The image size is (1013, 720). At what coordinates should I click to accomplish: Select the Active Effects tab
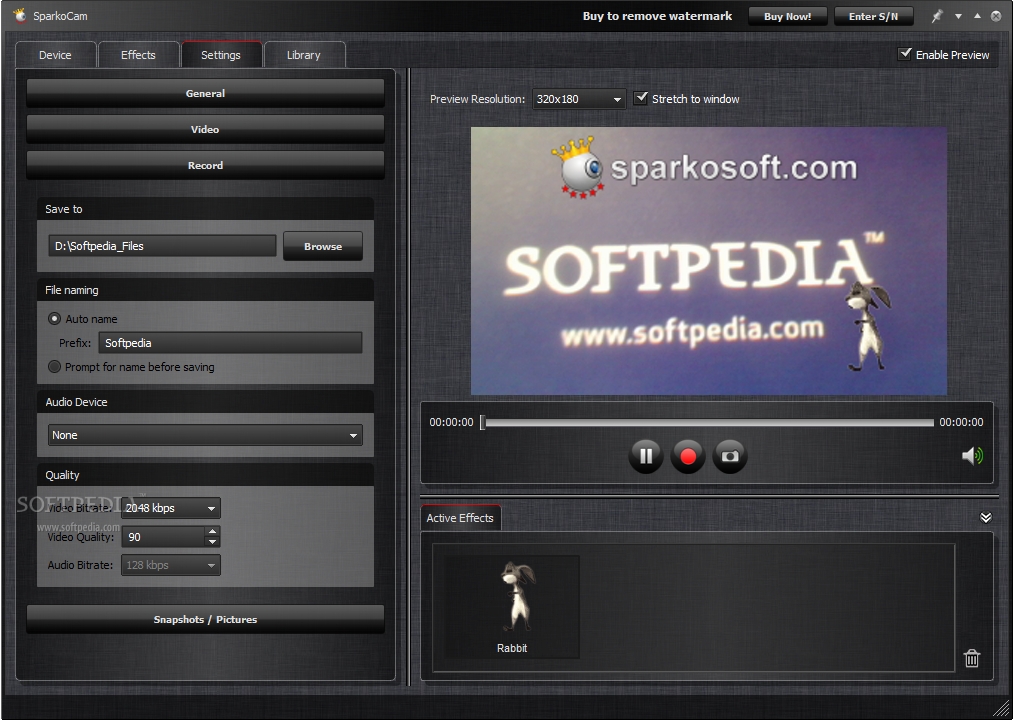(x=460, y=518)
